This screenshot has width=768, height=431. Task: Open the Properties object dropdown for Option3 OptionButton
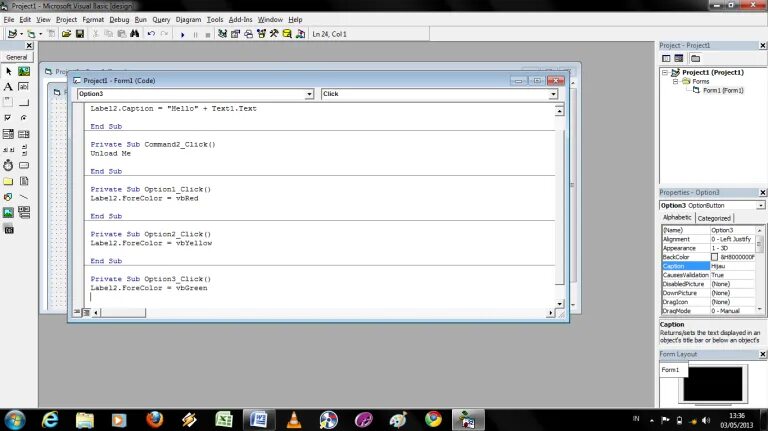point(760,206)
